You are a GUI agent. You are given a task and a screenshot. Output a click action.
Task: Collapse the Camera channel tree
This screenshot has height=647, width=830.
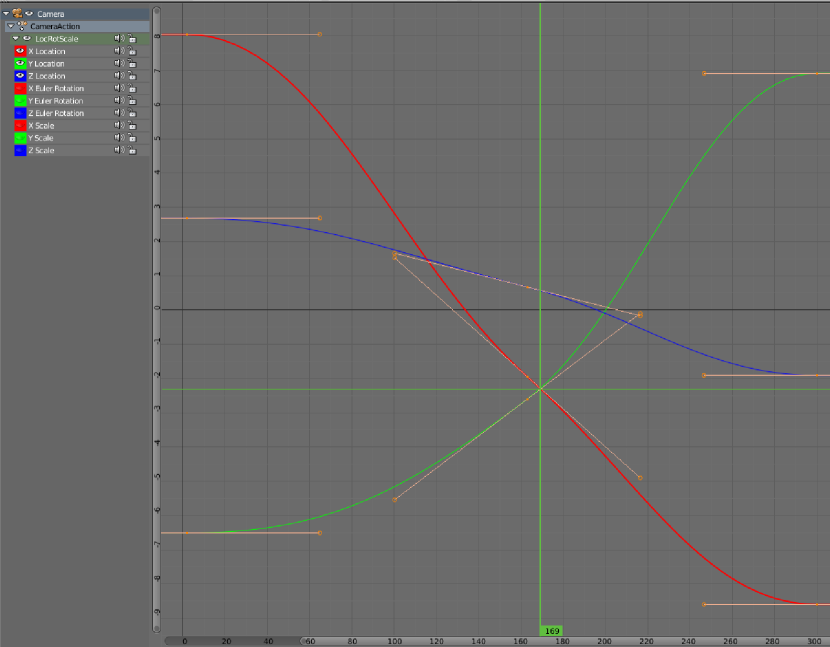coord(6,13)
